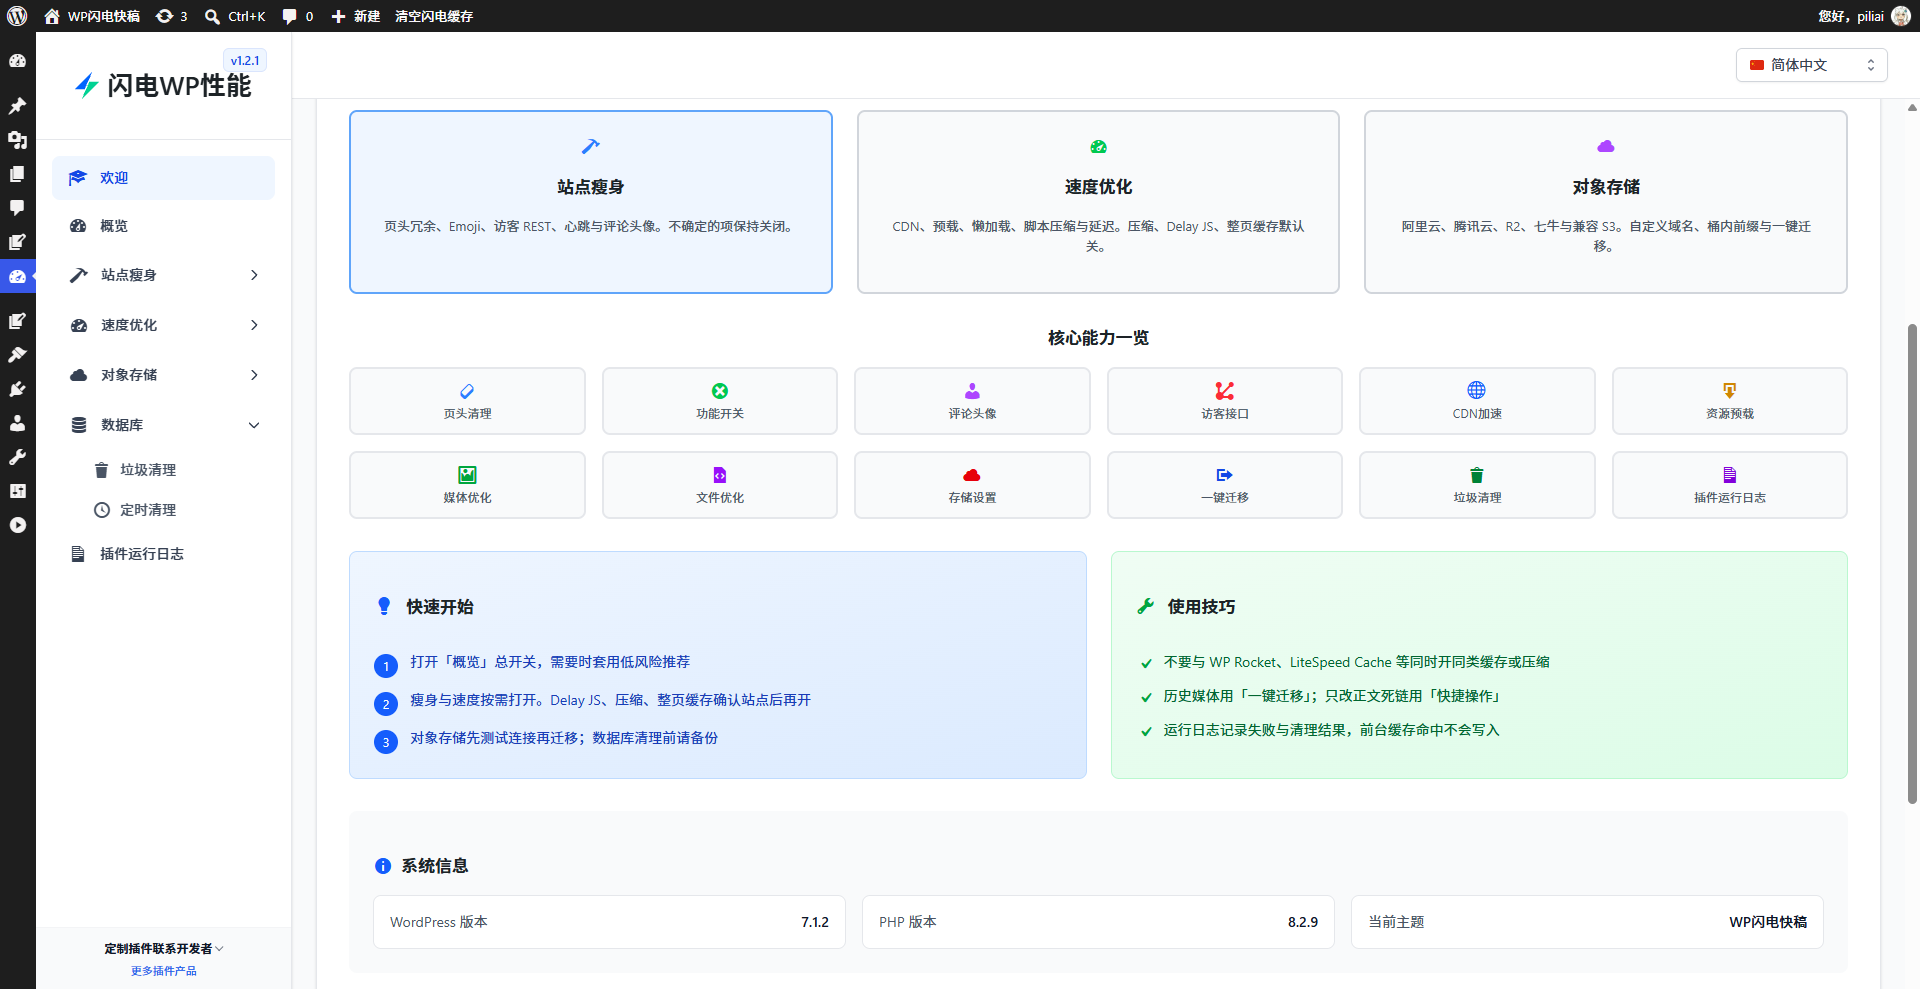The image size is (1920, 989).
Task: Go to 概览 in the plugin sidebar
Action: click(164, 226)
